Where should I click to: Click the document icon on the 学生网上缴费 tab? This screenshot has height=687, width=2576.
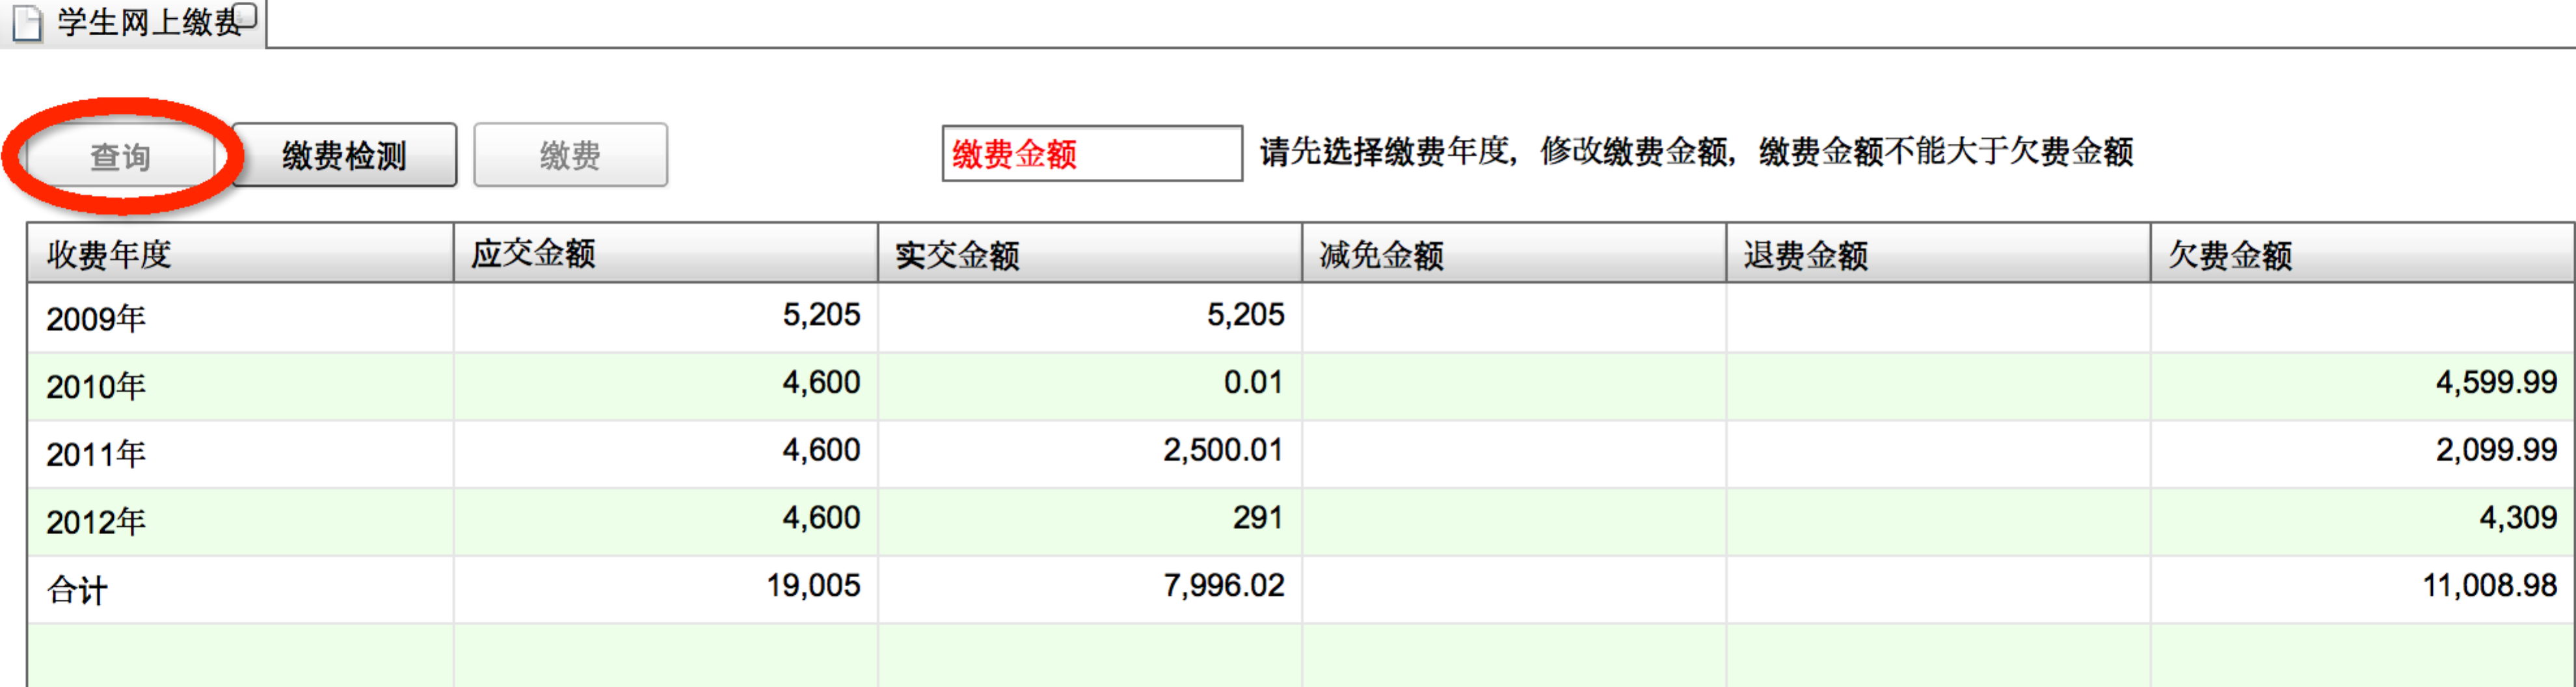27,23
